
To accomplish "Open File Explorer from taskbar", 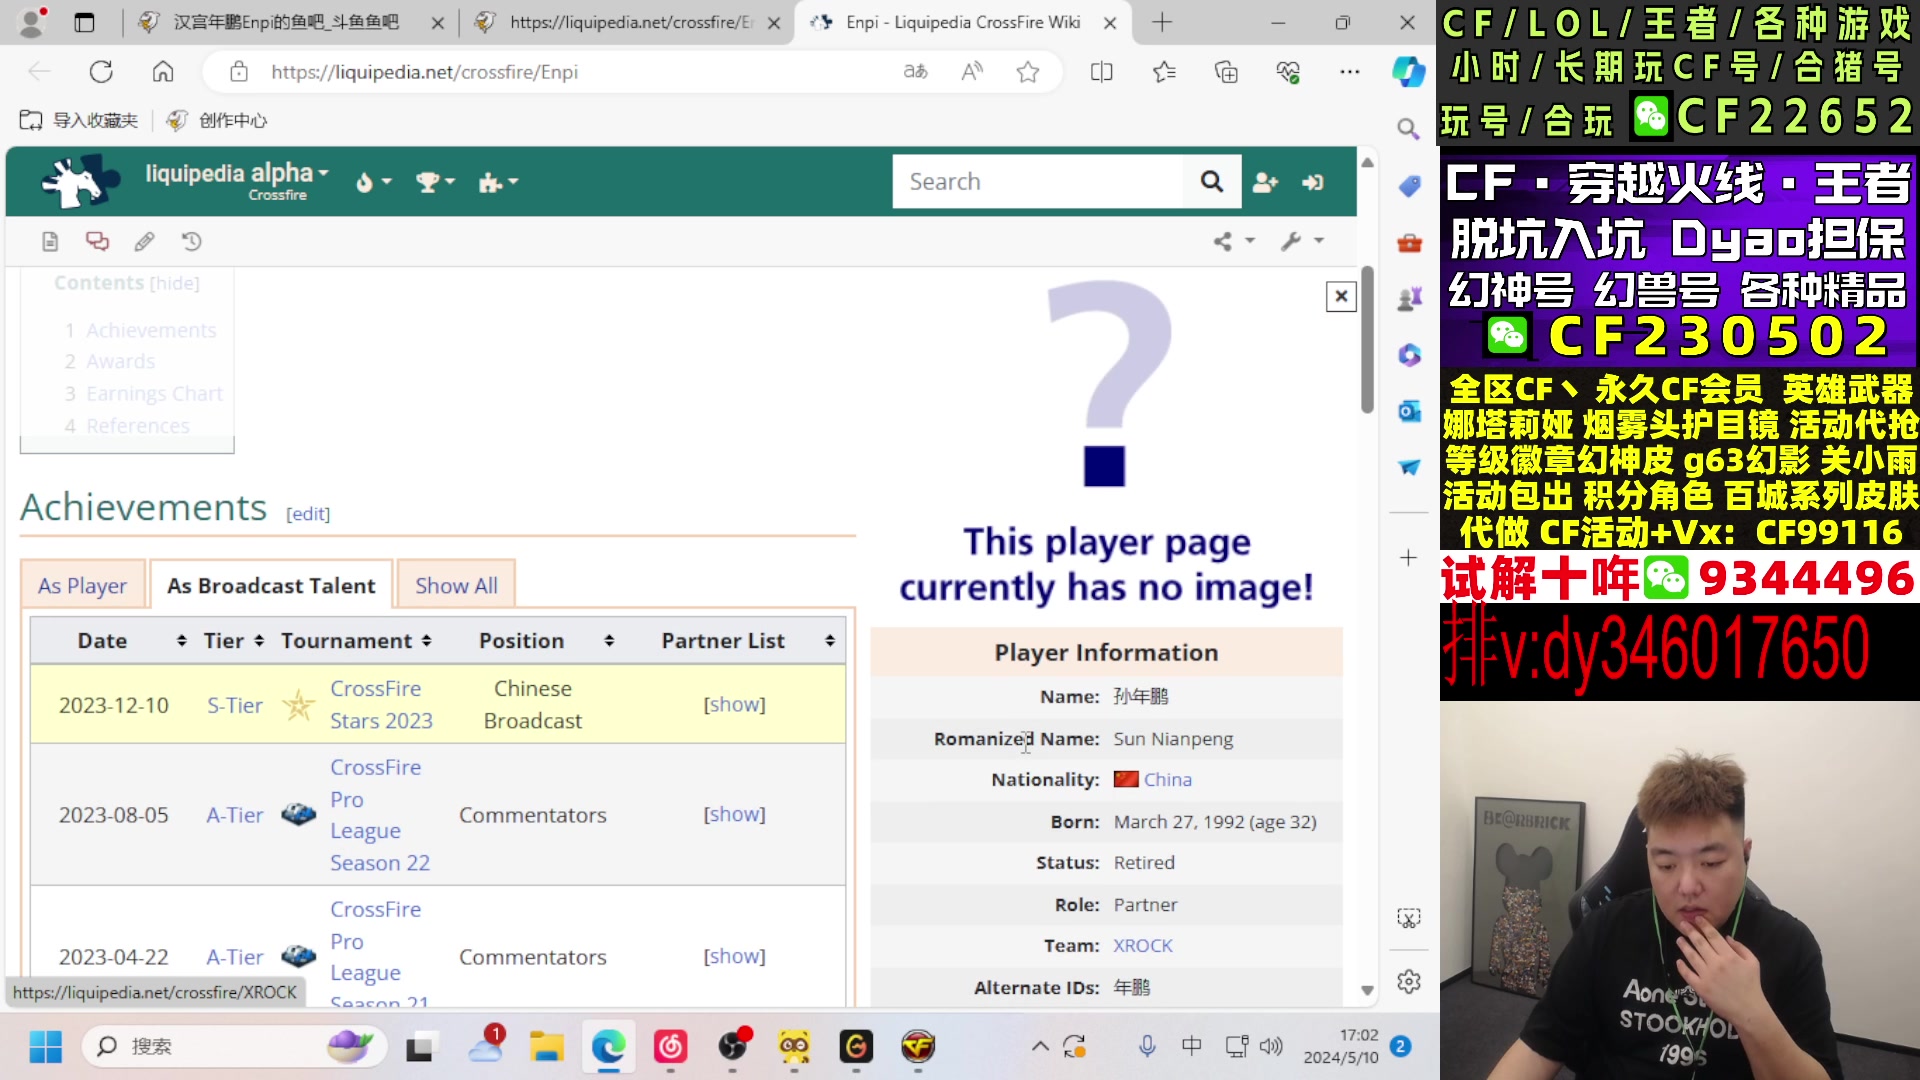I will pyautogui.click(x=547, y=1047).
